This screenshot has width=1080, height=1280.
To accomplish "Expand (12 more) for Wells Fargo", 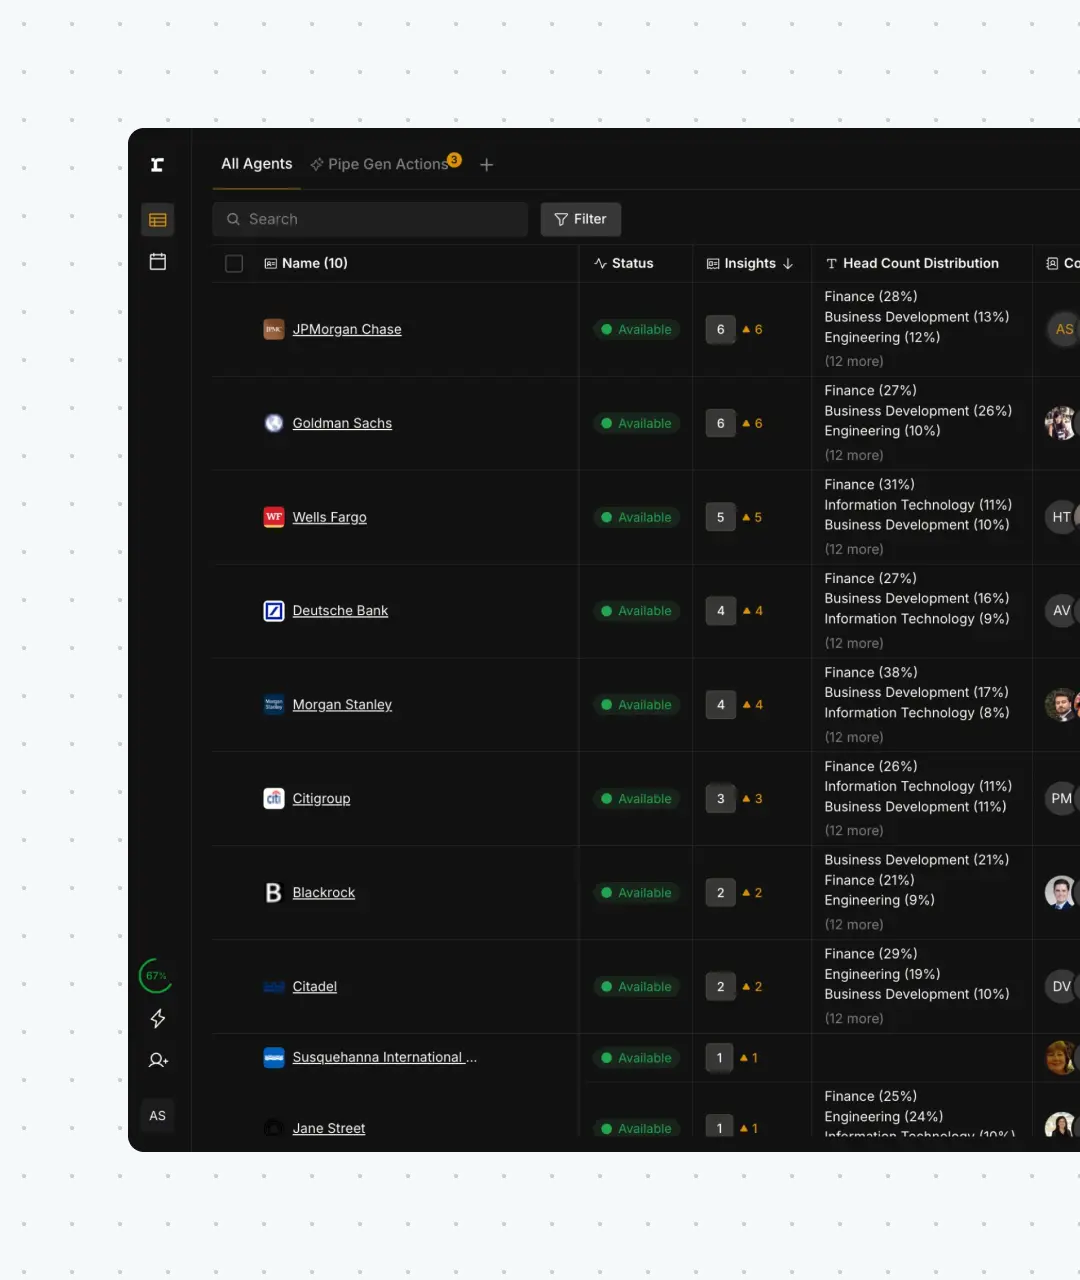I will point(854,549).
